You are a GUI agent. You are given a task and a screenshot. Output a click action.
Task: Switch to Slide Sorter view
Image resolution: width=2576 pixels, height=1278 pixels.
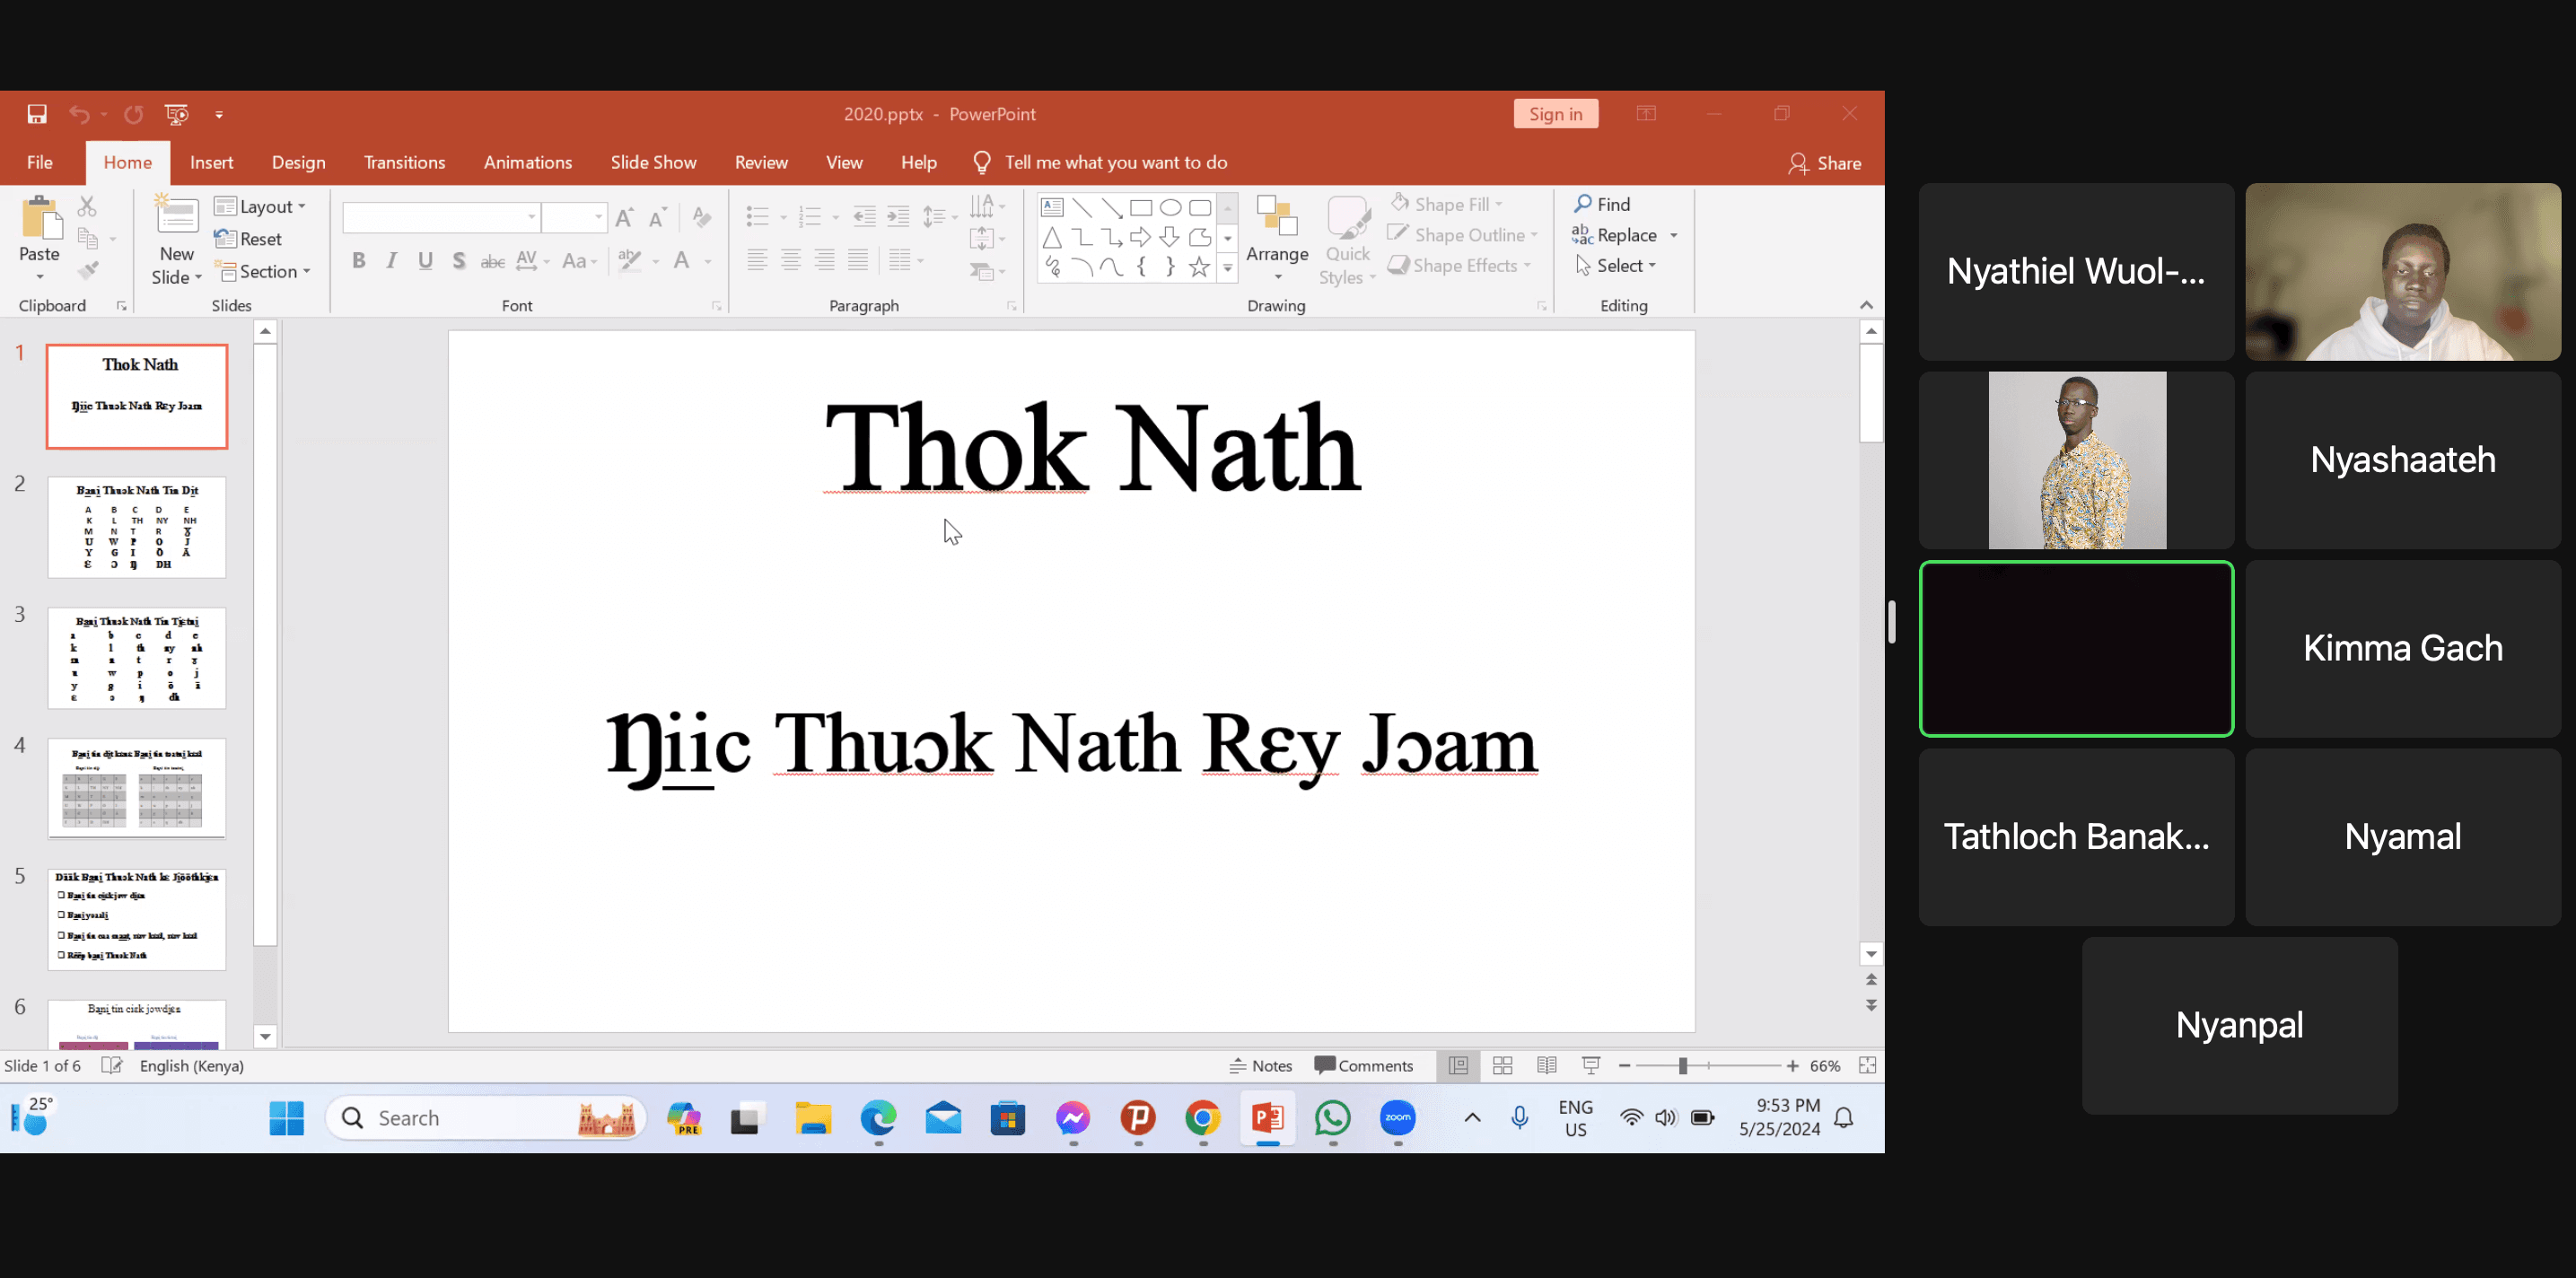1502,1066
